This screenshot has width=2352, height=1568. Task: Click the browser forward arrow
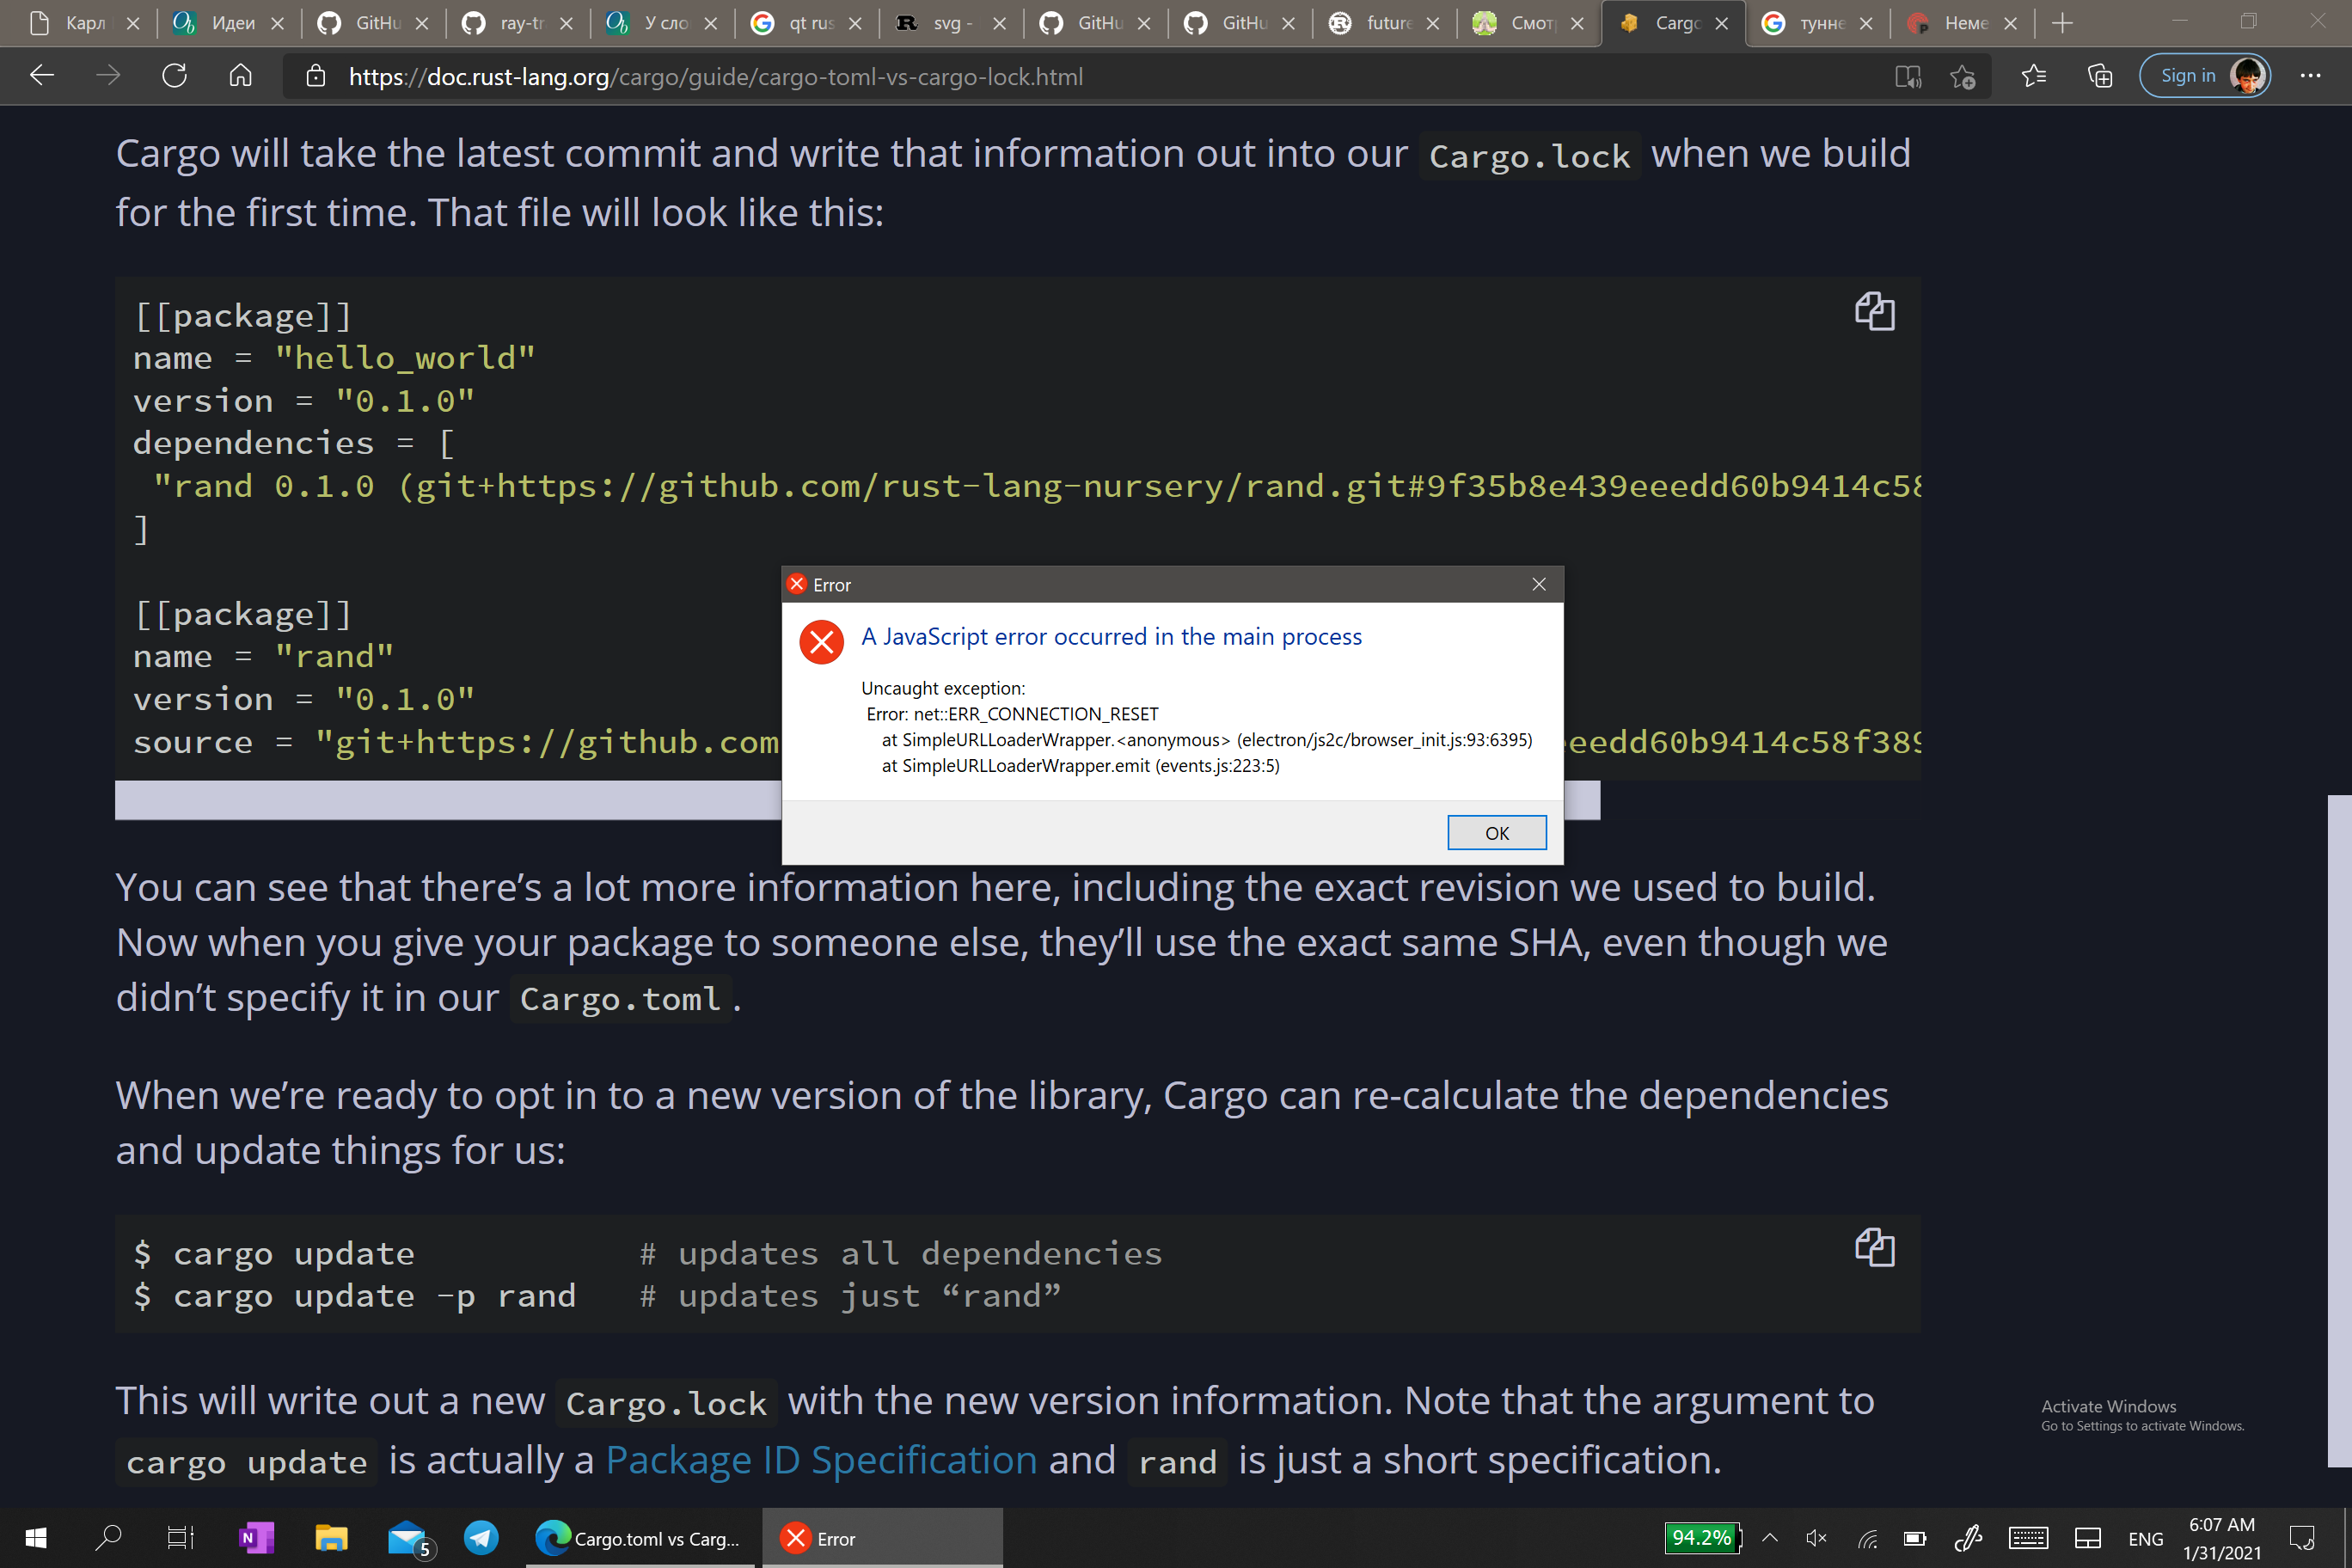108,76
